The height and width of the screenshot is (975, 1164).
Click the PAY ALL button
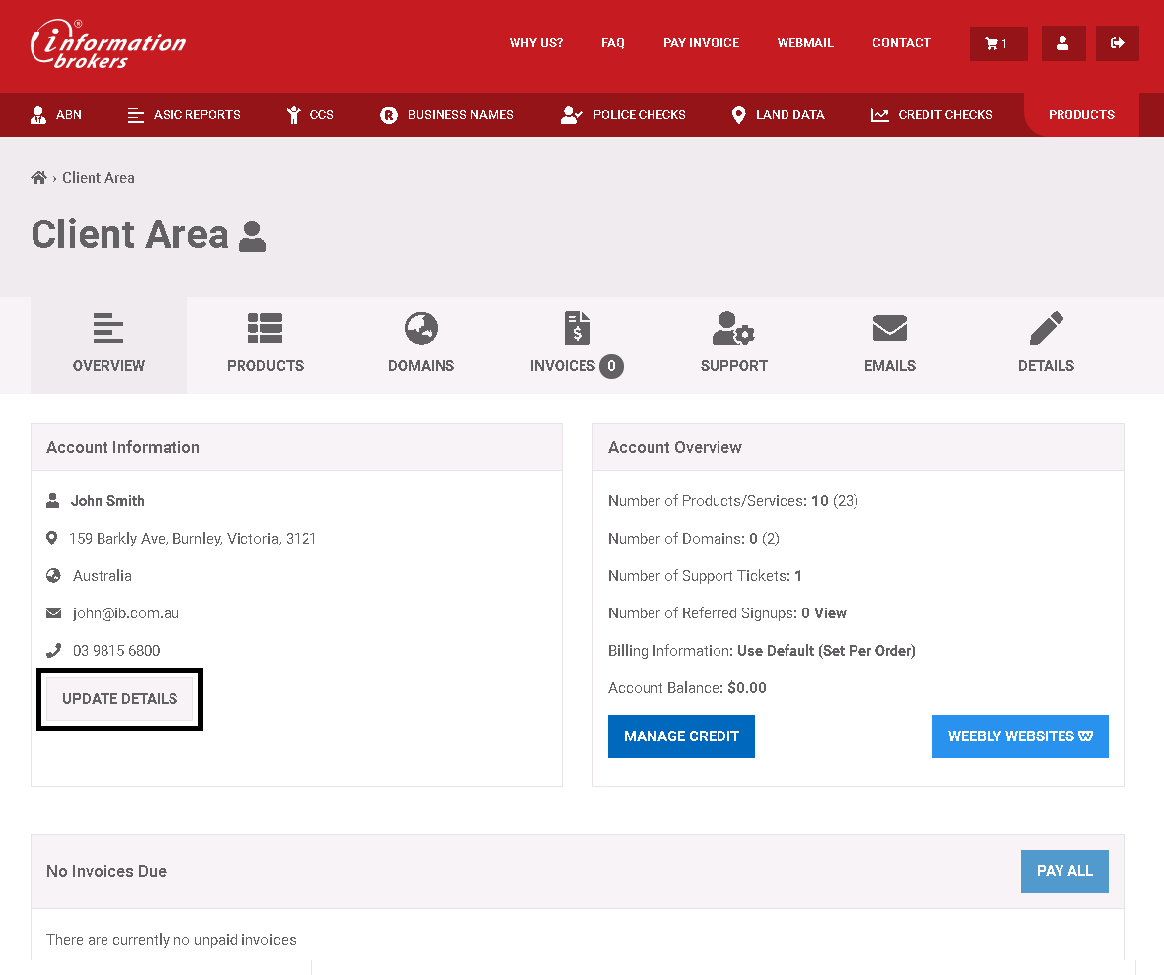click(1065, 871)
